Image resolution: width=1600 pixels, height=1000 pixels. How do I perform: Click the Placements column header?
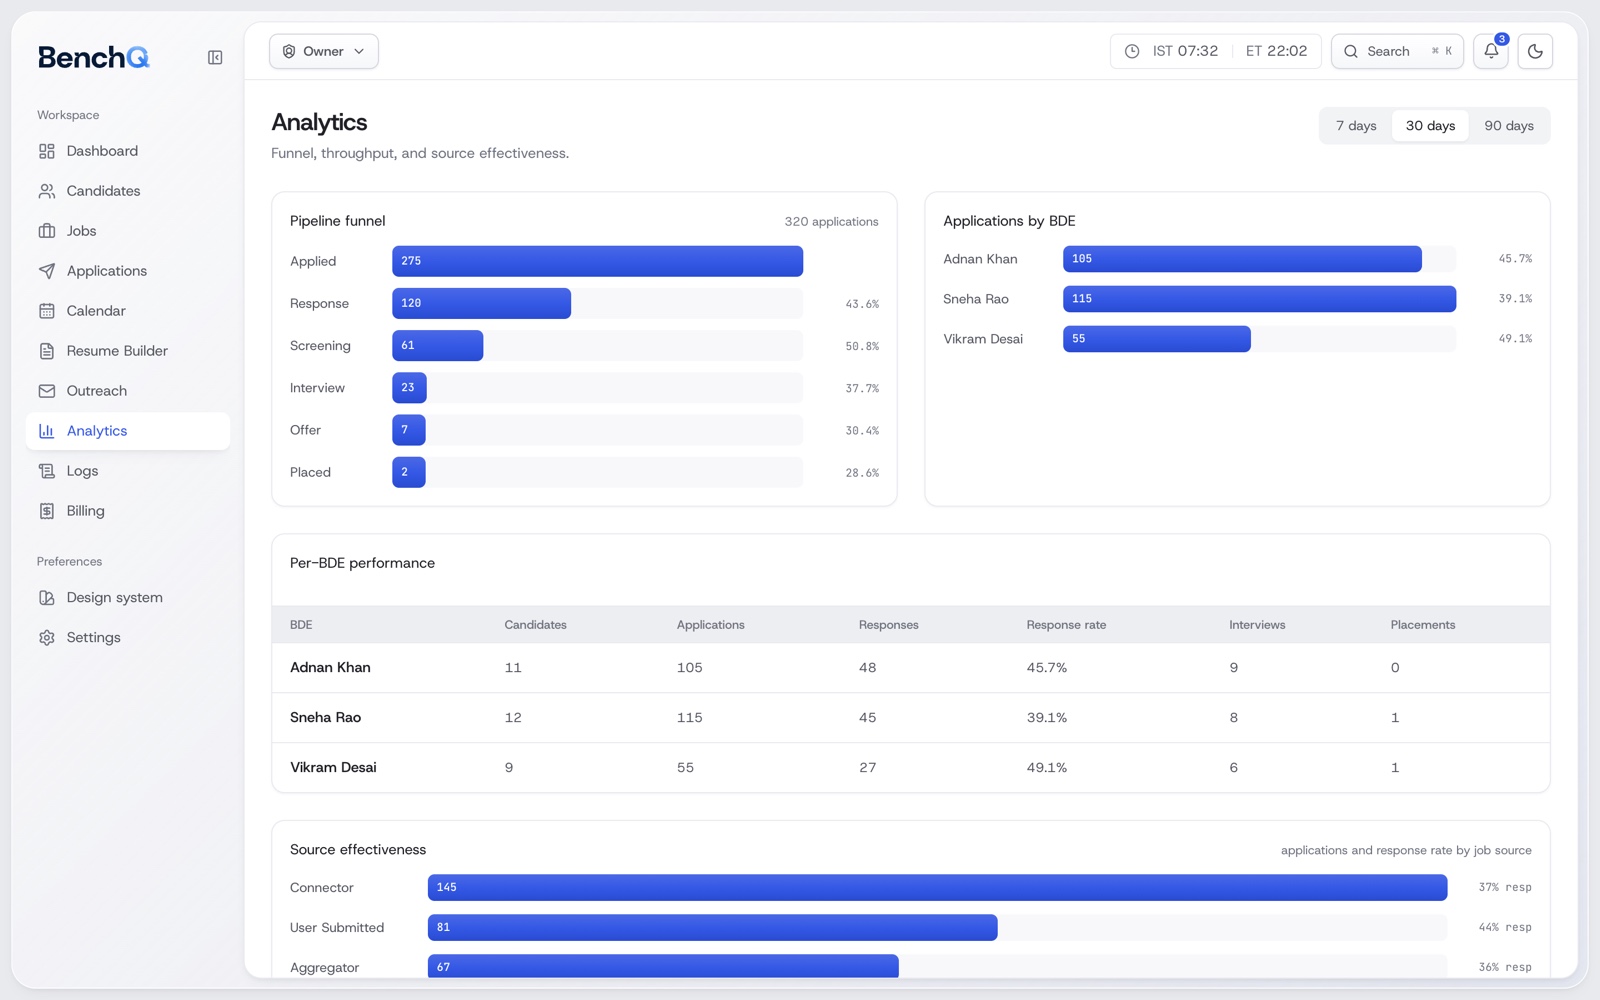tap(1422, 625)
